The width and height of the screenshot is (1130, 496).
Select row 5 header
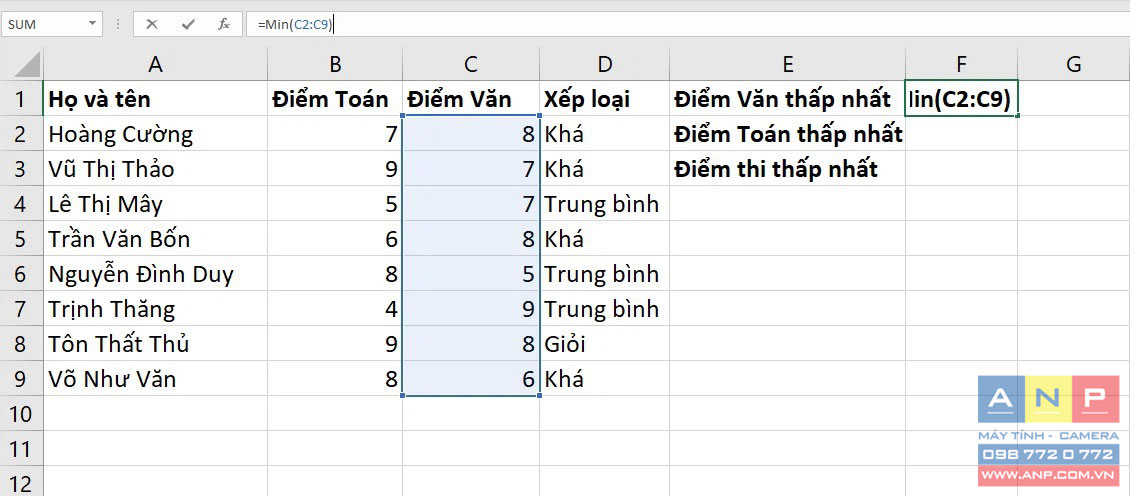pyautogui.click(x=21, y=239)
